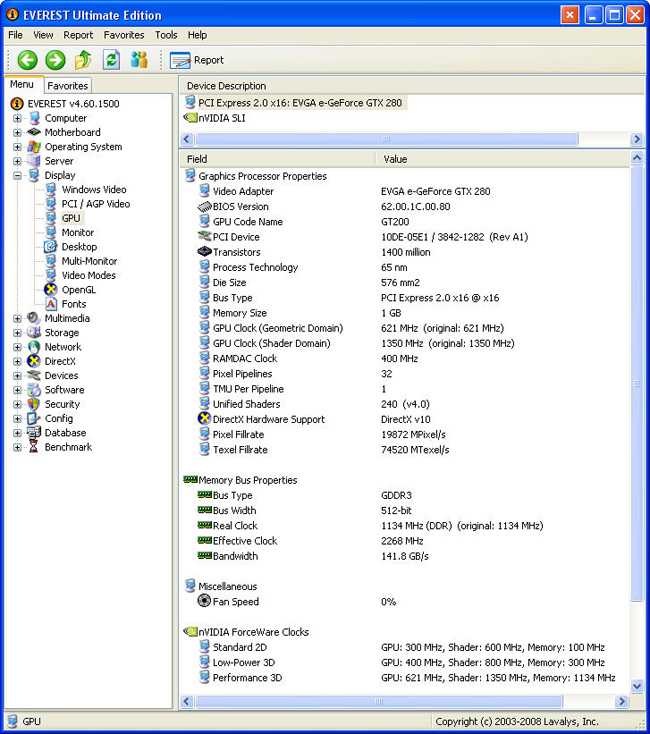Screen dimensions: 650x734
Task: Open the Tools menu
Action: click(166, 35)
